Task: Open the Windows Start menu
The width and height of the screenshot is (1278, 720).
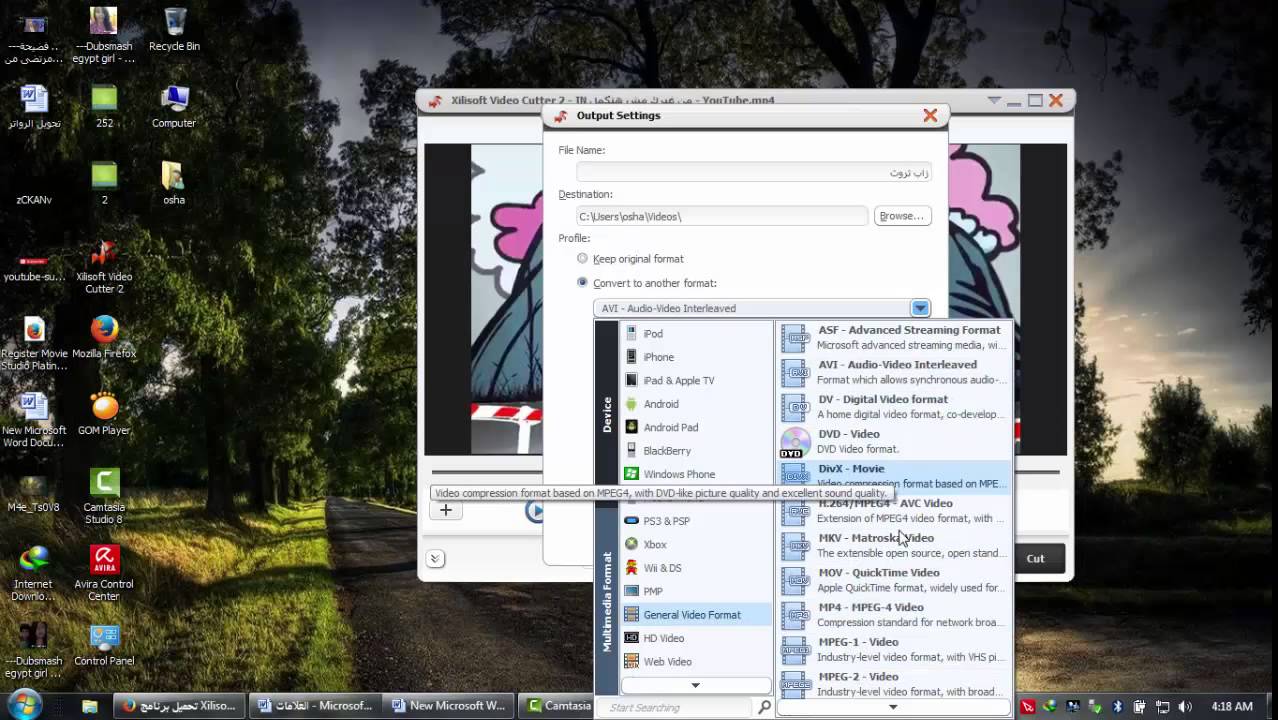Action: click(24, 705)
